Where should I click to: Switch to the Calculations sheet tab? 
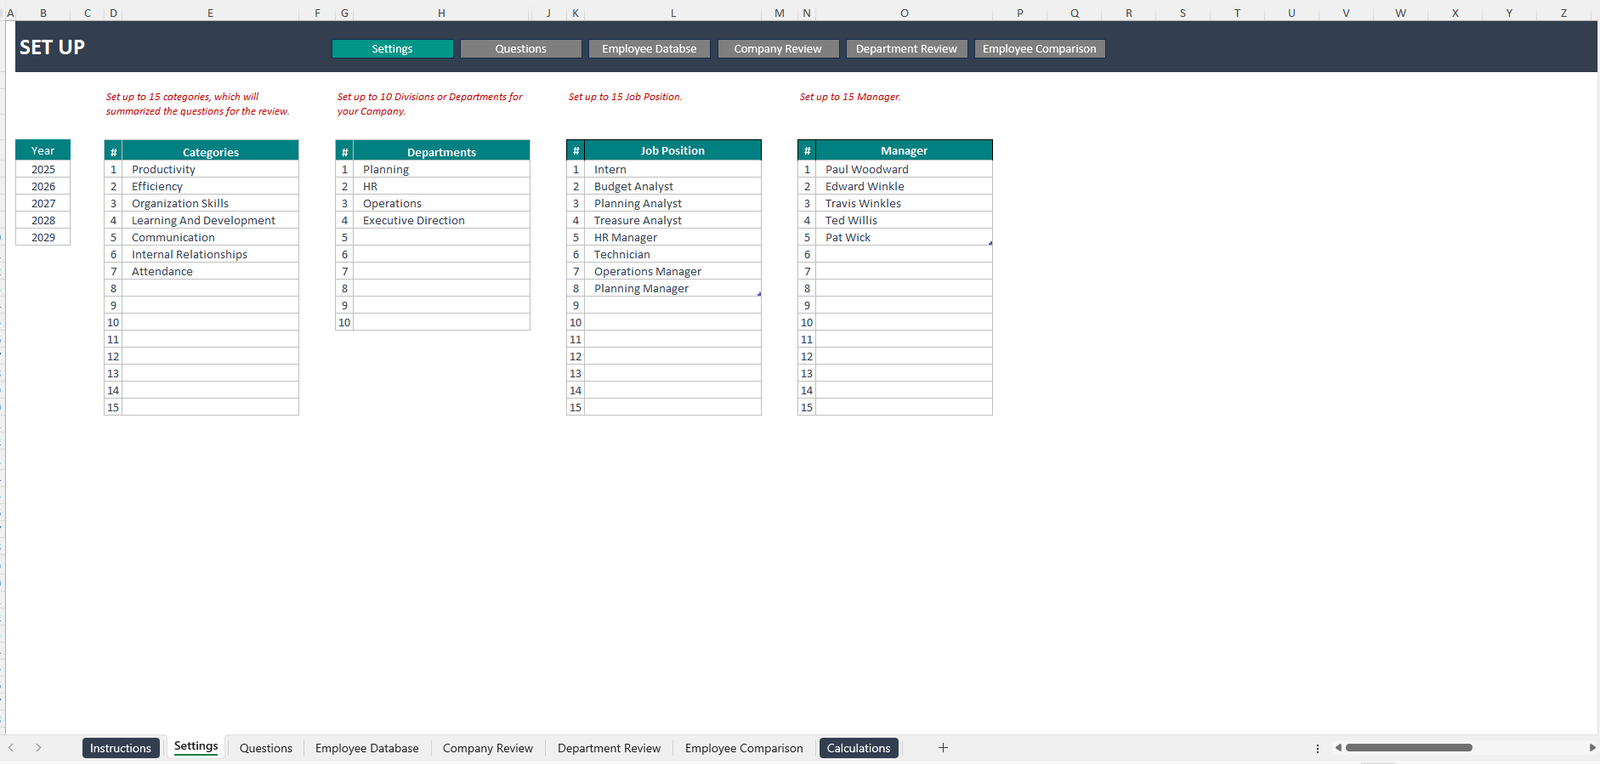(858, 748)
